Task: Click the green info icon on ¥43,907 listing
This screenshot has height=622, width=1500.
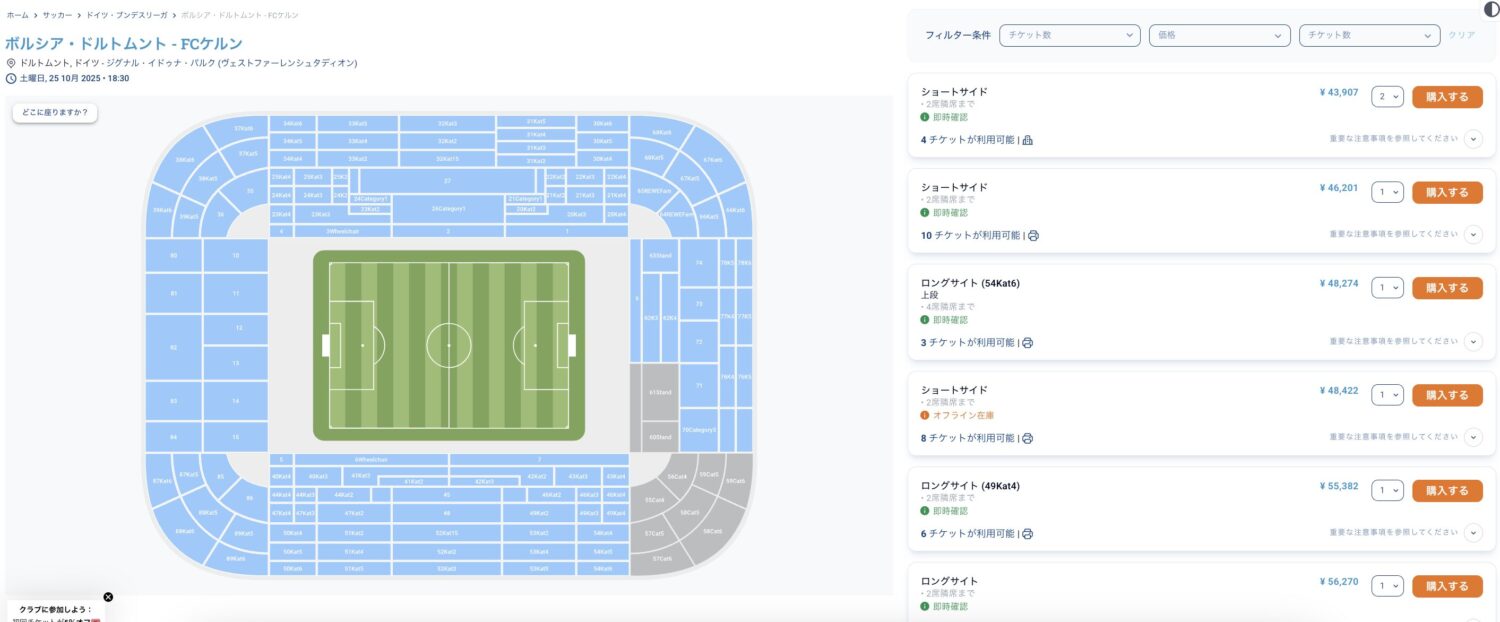Action: (925, 117)
